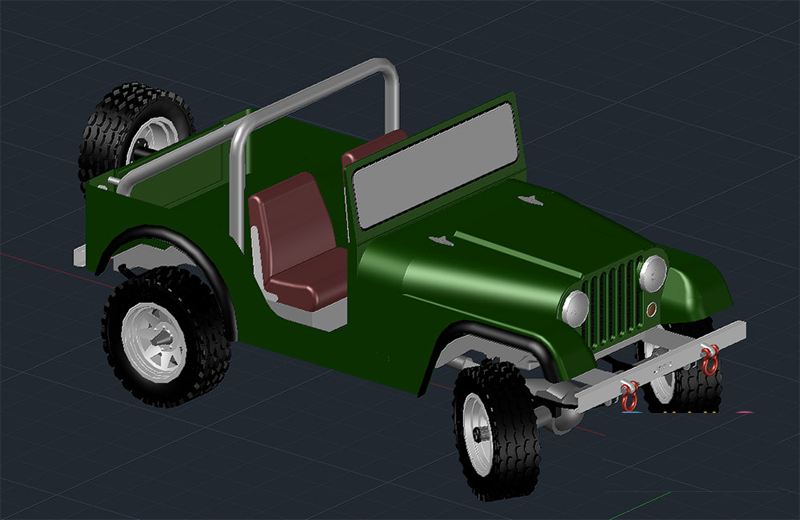Click the slotted front grille
The image size is (800, 520).
tap(613, 298)
